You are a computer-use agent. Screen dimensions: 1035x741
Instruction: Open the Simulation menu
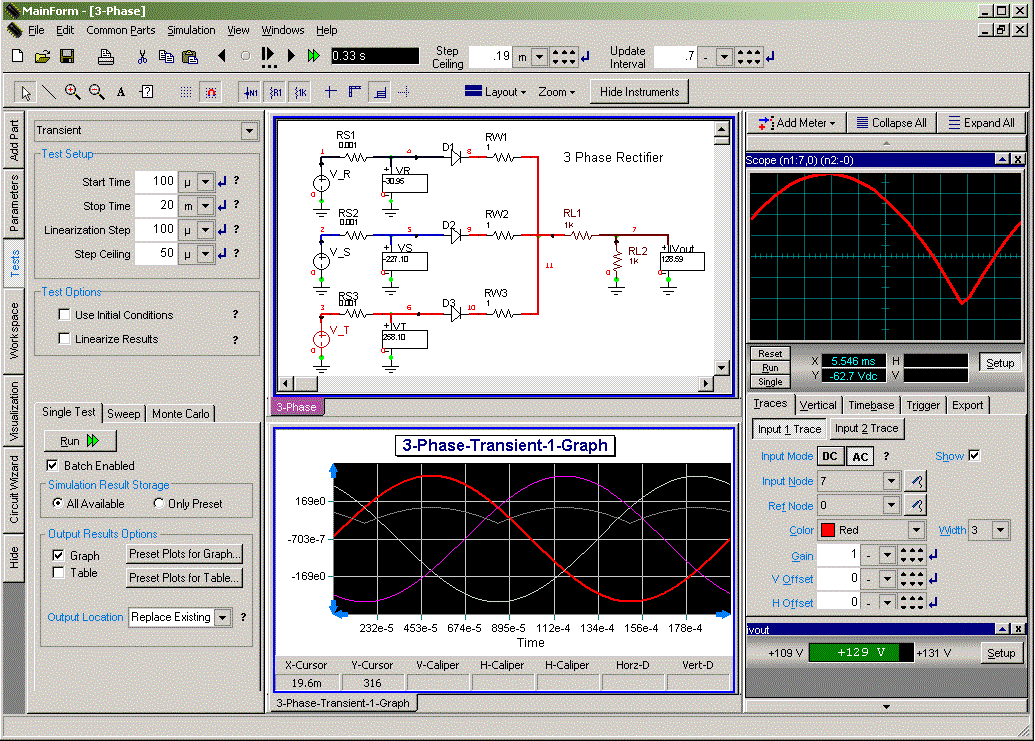[190, 30]
